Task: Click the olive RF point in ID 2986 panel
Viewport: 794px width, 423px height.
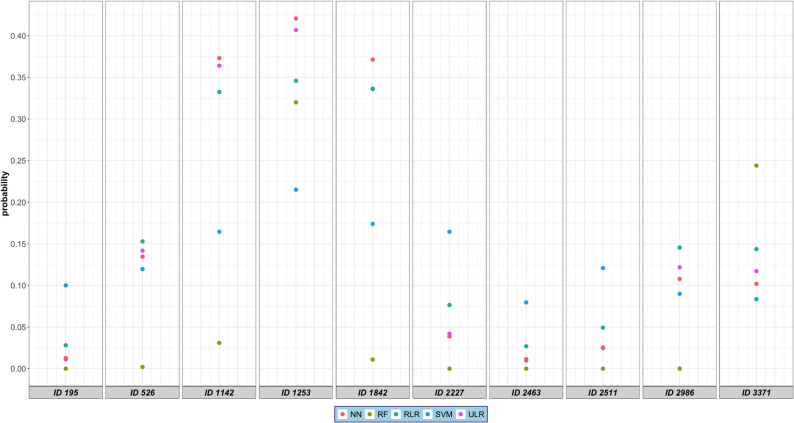Action: [680, 369]
